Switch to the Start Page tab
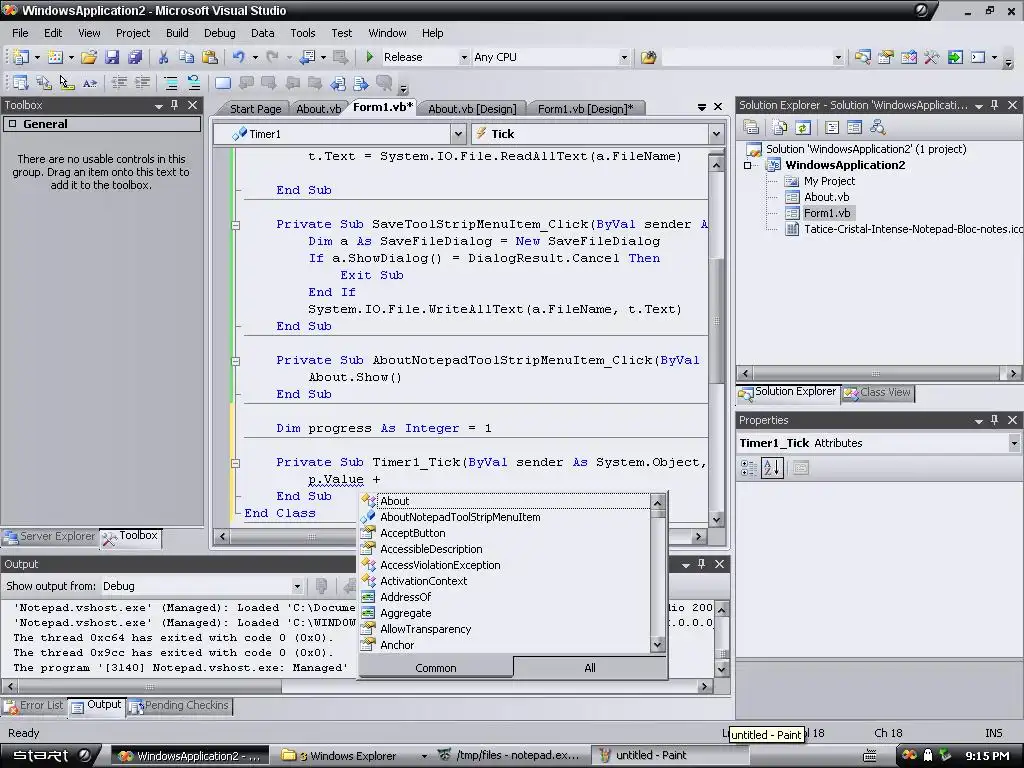This screenshot has width=1024, height=768. (x=255, y=108)
